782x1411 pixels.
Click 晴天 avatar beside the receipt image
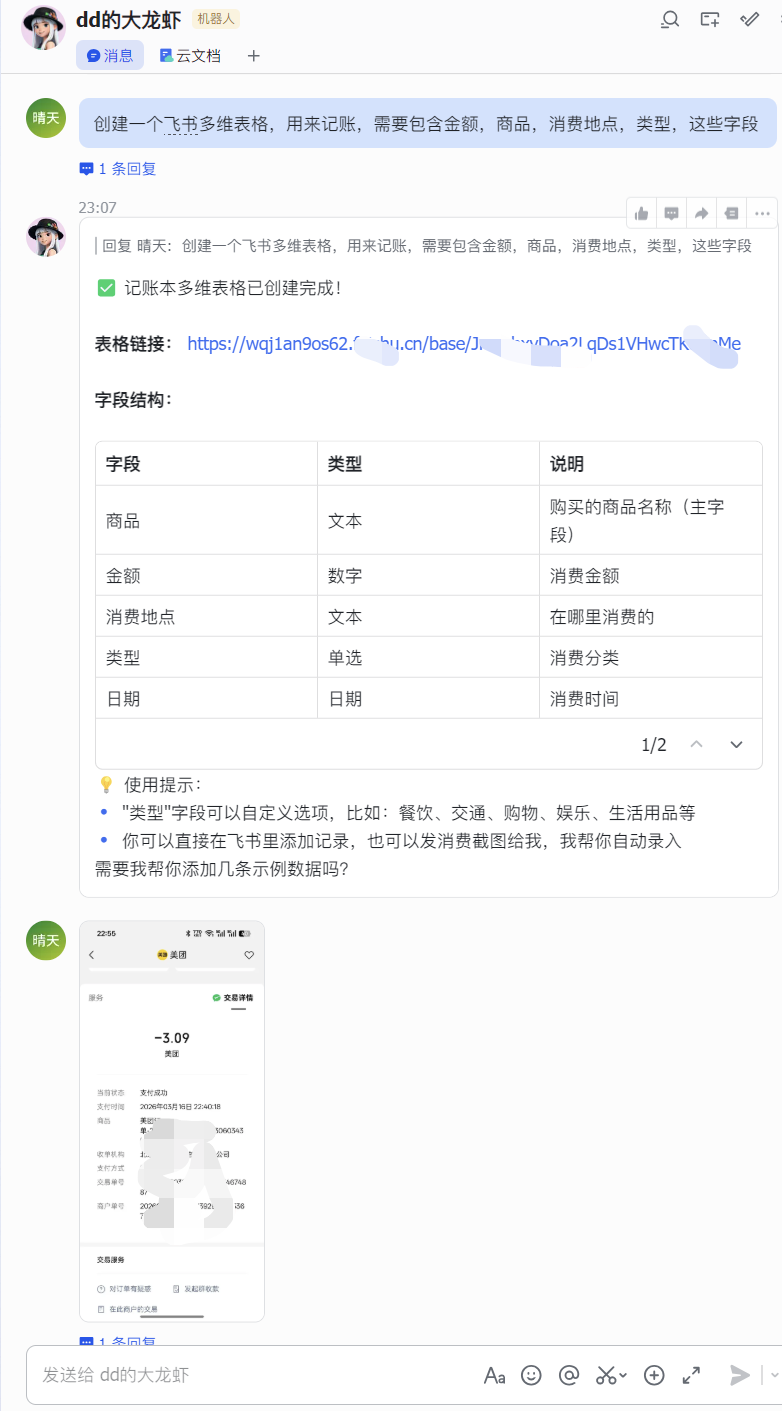pos(46,941)
